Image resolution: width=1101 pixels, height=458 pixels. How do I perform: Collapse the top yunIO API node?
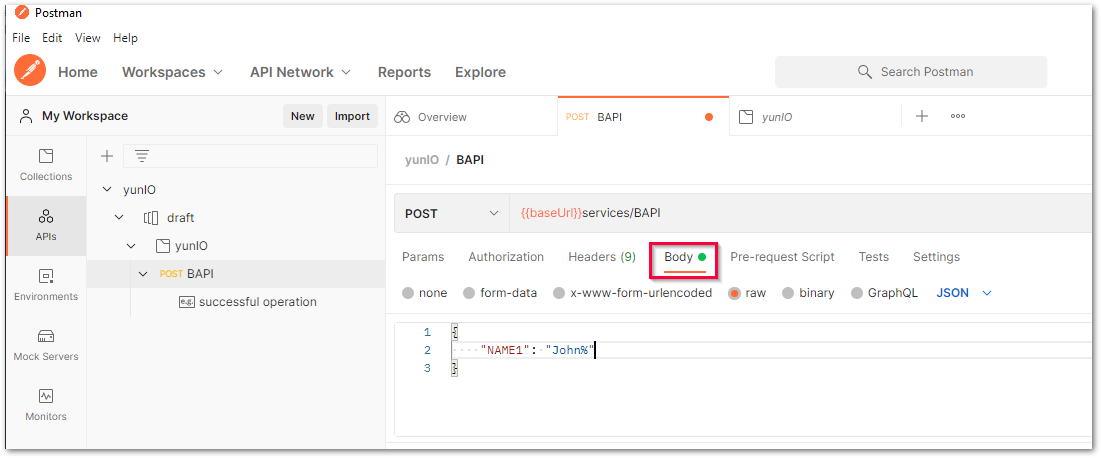[x=107, y=190]
